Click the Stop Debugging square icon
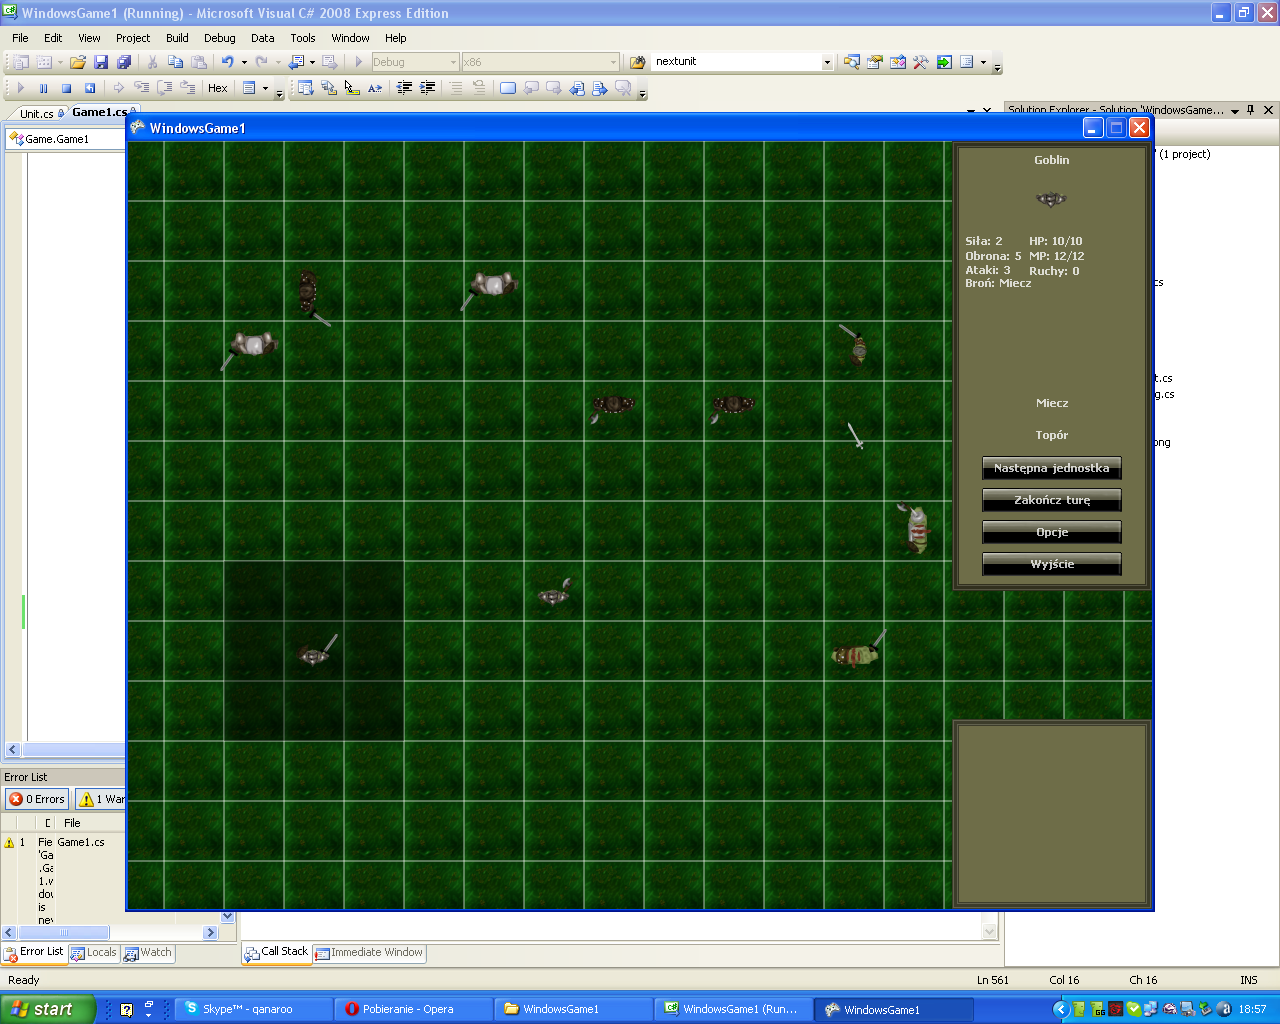 (66, 88)
